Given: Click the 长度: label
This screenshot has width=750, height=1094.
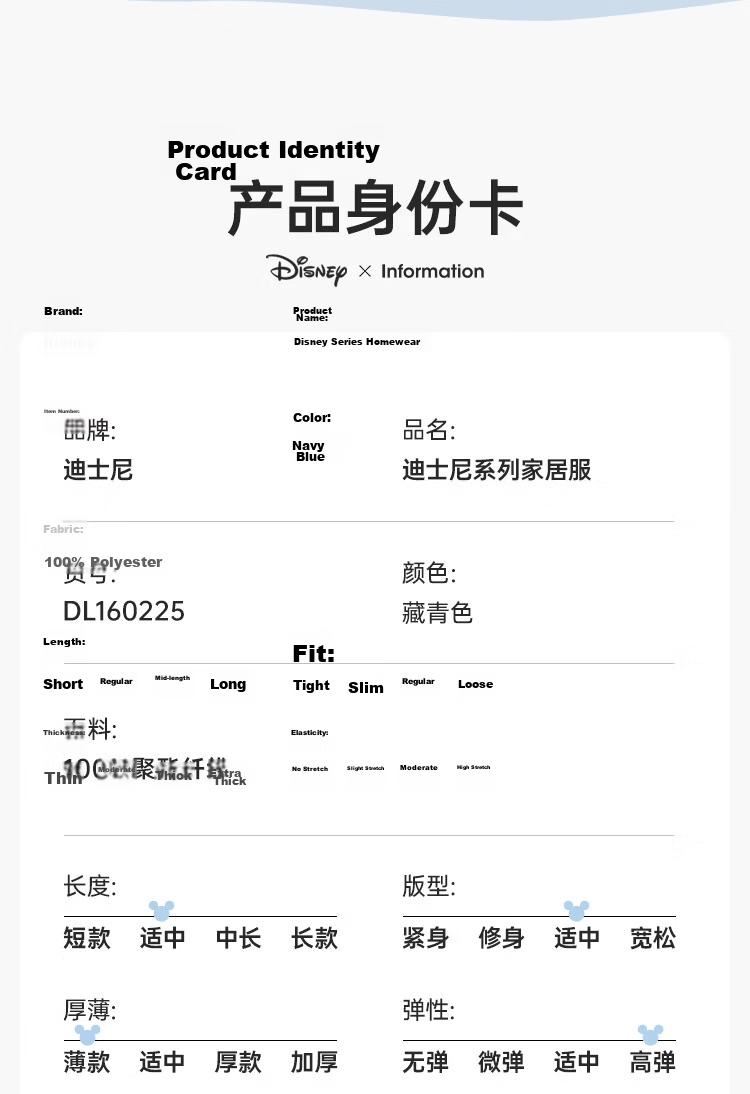Looking at the screenshot, I should click(90, 886).
